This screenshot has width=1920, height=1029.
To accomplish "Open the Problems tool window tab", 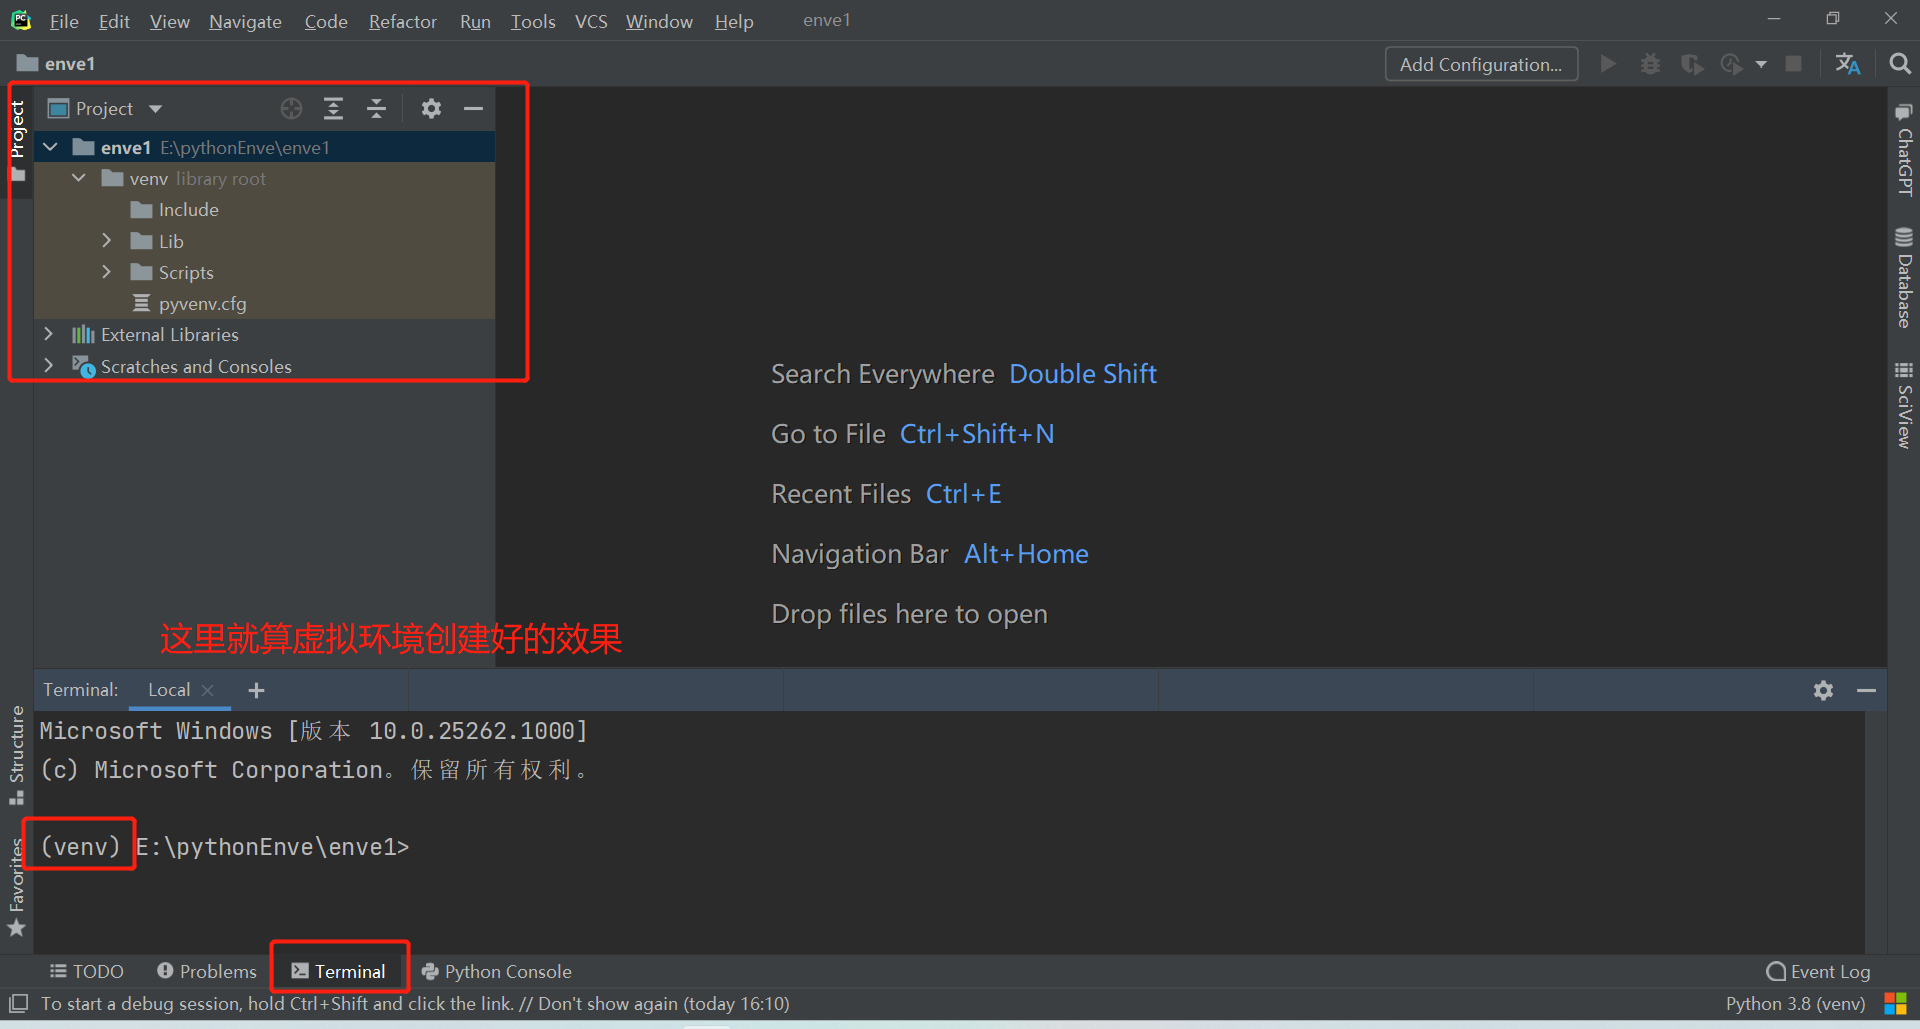I will tap(207, 971).
